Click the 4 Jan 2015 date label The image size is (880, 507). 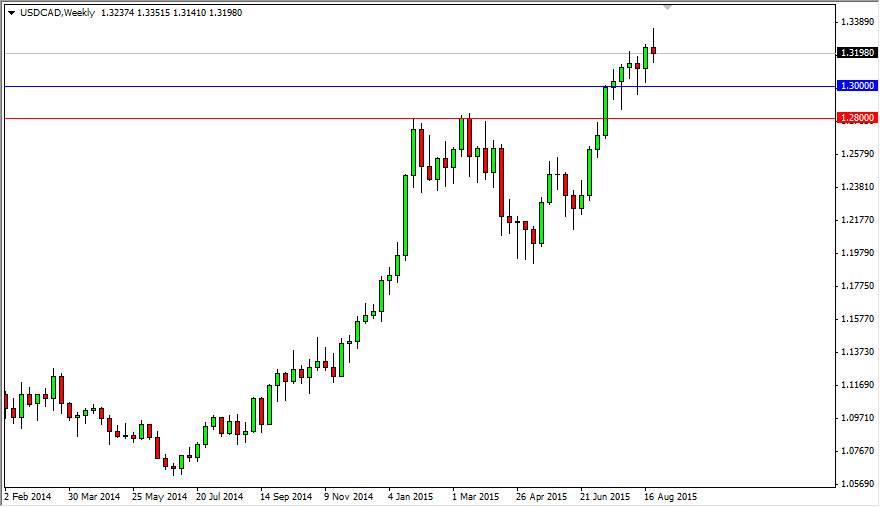click(411, 497)
